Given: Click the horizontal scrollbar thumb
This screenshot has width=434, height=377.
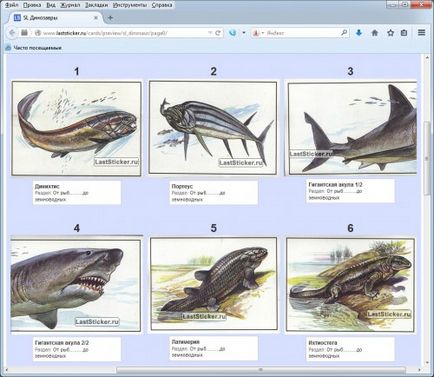Looking at the screenshot, I should click(261, 370).
